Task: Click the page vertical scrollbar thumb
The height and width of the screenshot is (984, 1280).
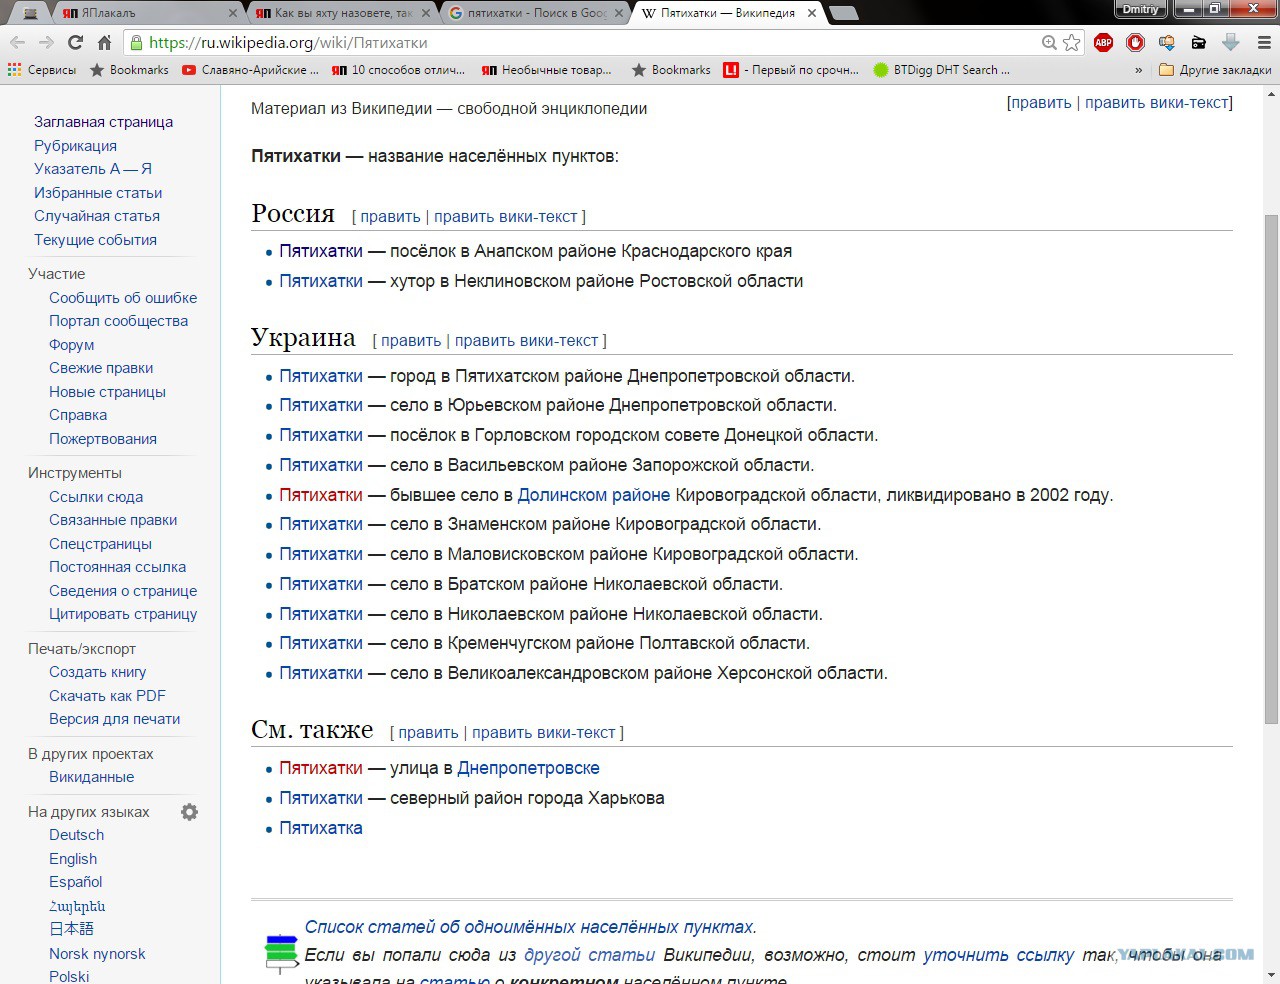Action: (x=1271, y=468)
